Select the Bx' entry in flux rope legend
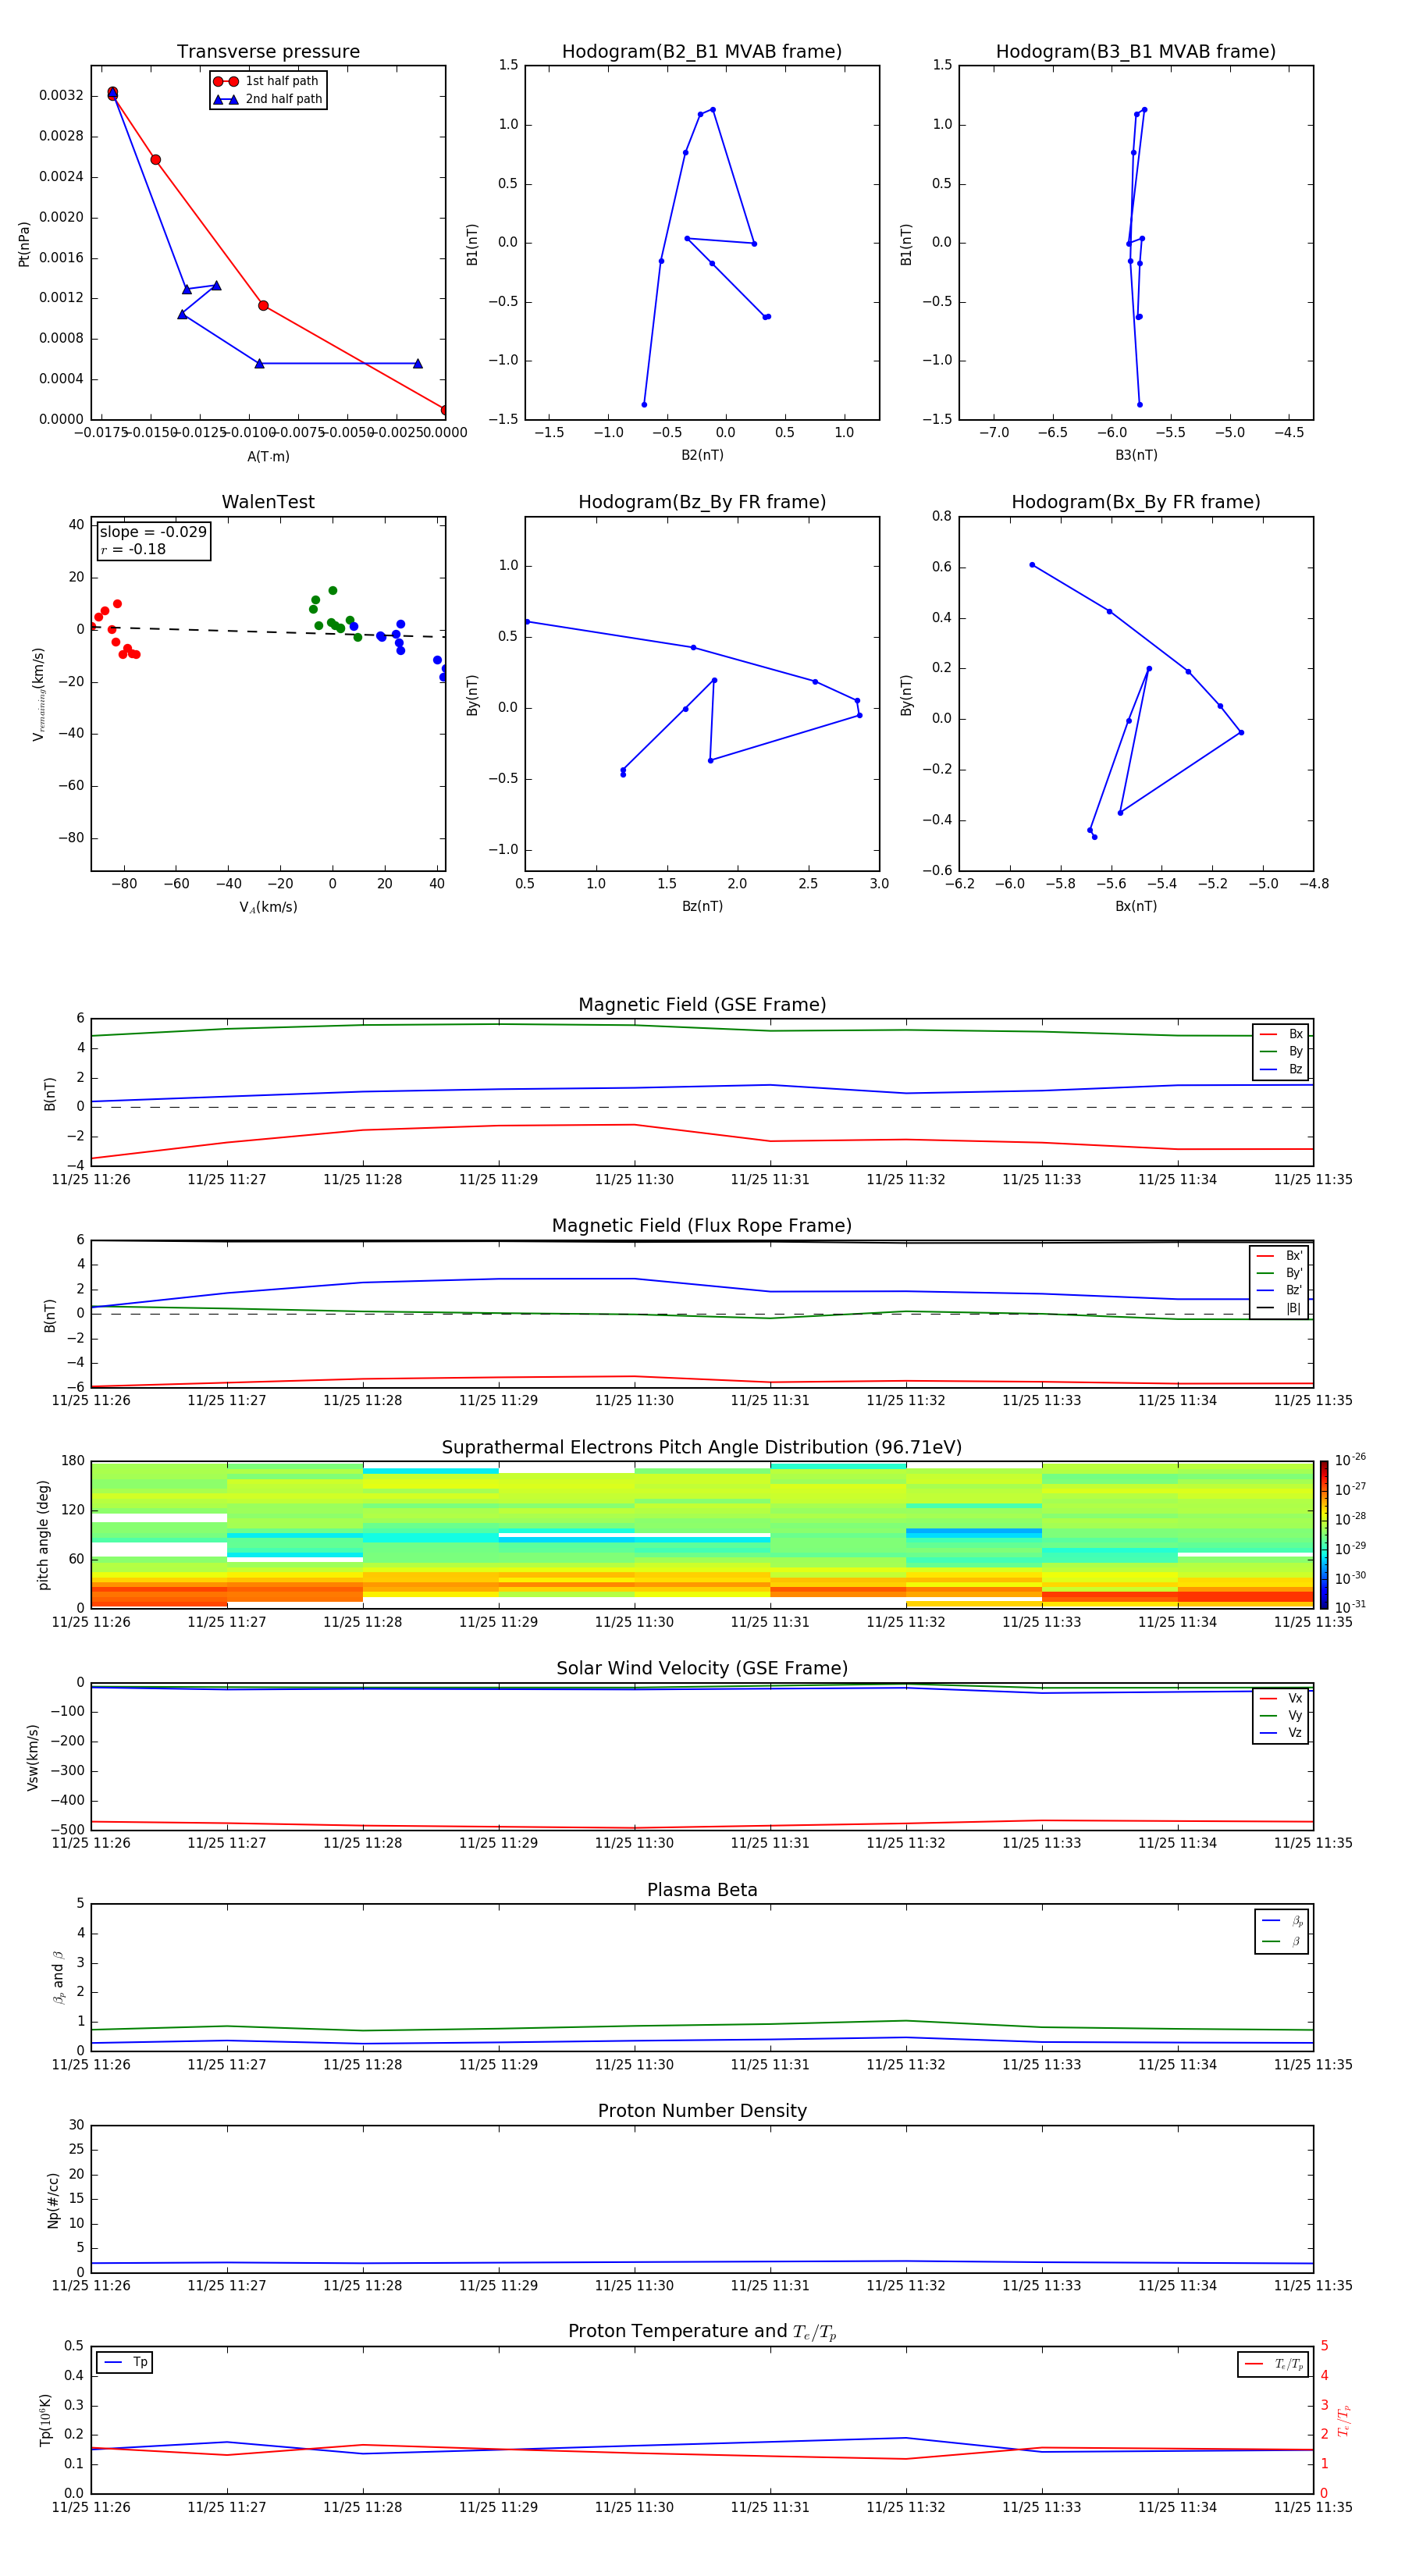 tap(1280, 1256)
